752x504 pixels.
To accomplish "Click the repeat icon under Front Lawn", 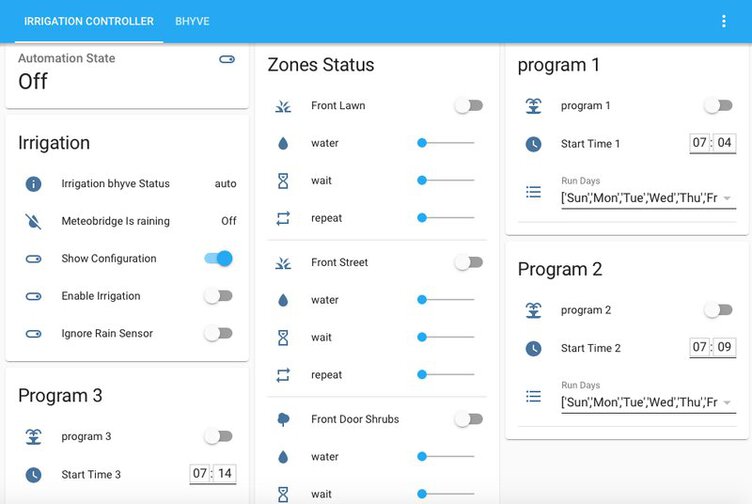I will (x=283, y=218).
